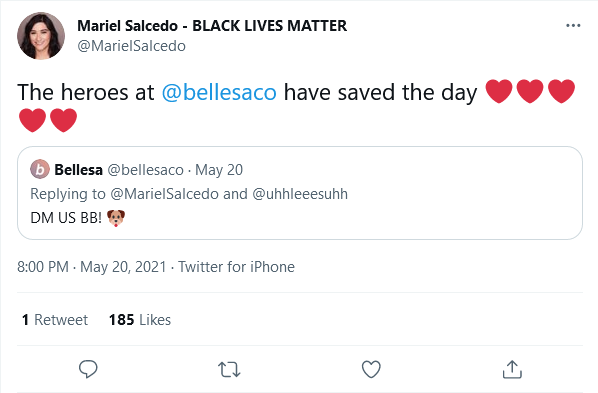598x393 pixels.
Task: Open the 8:00 PM May 20, 2021 timestamp
Action: (x=92, y=267)
